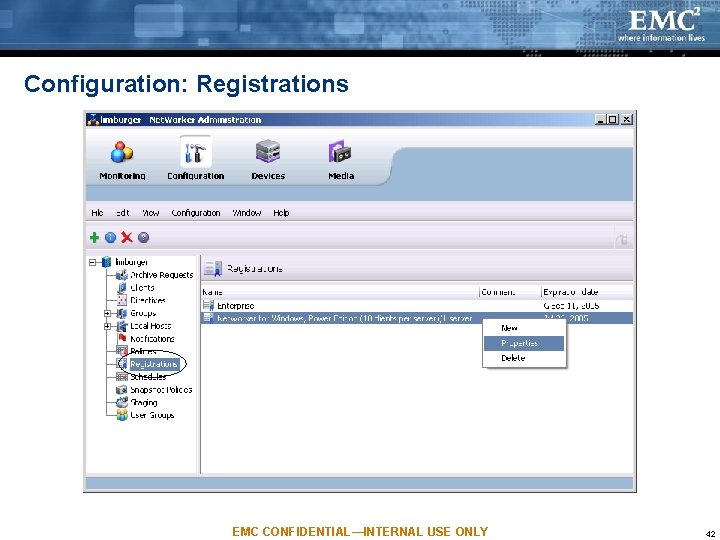720x540 pixels.
Task: Collapse the limburger root tree node
Action: pos(92,262)
